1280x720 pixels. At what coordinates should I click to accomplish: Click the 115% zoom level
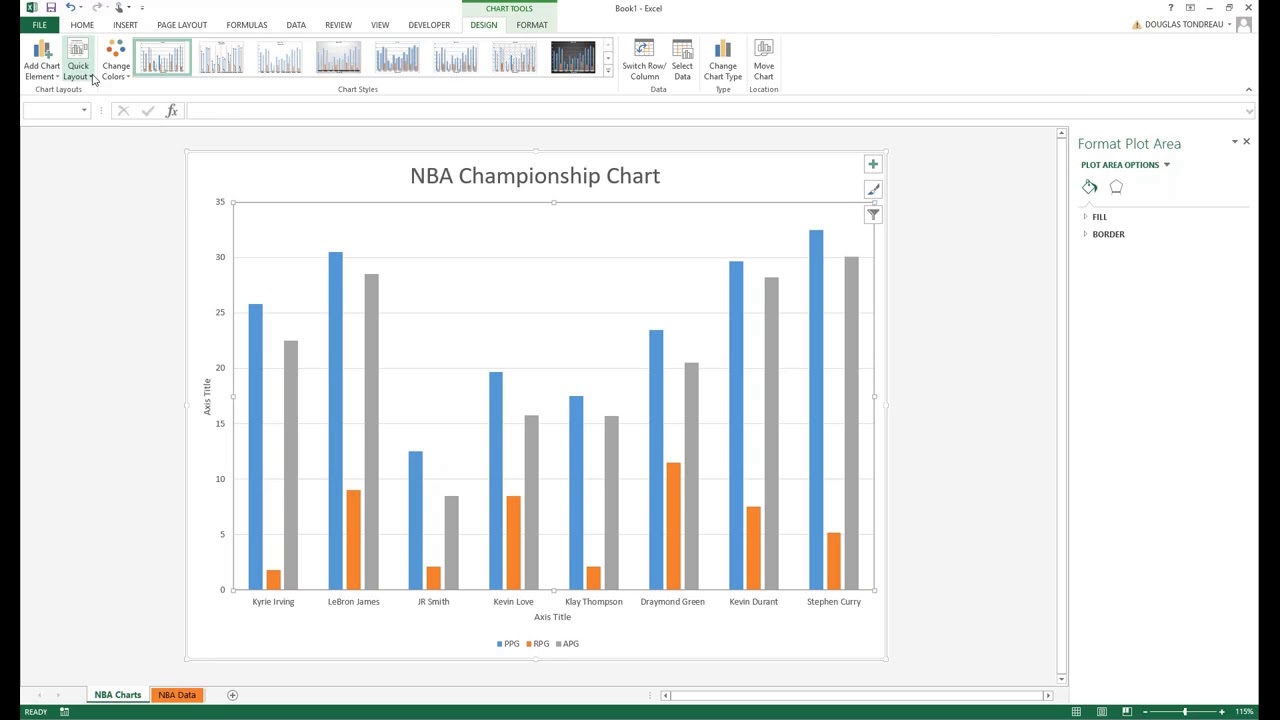pos(1243,712)
